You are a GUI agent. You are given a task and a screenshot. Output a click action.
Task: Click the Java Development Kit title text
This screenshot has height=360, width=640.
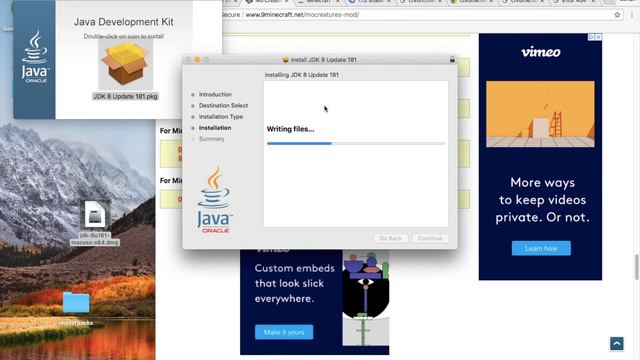click(x=123, y=22)
